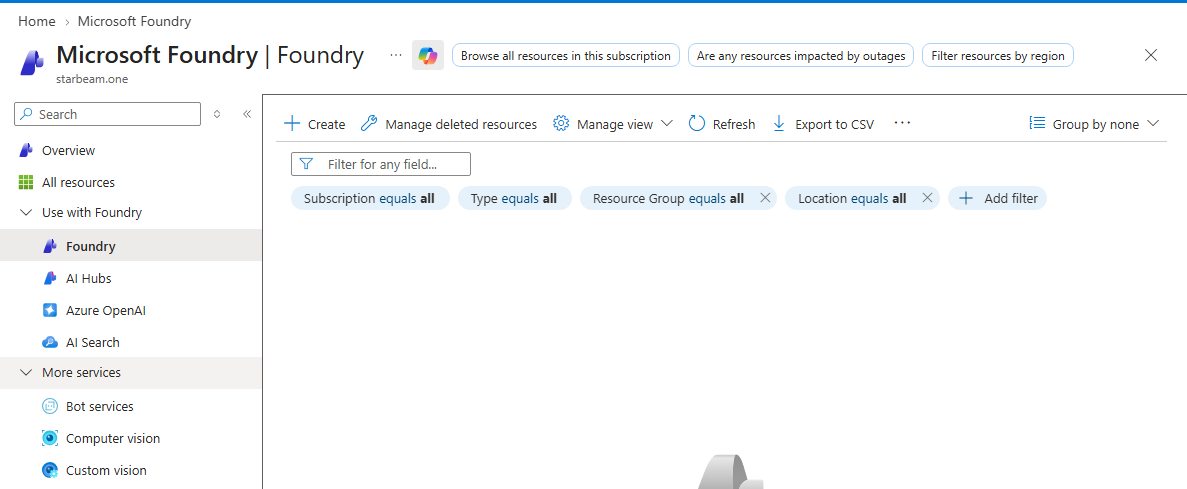Open toolbar overflow ellipsis menu
Viewport: 1187px width, 489px height.
pyautogui.click(x=902, y=123)
